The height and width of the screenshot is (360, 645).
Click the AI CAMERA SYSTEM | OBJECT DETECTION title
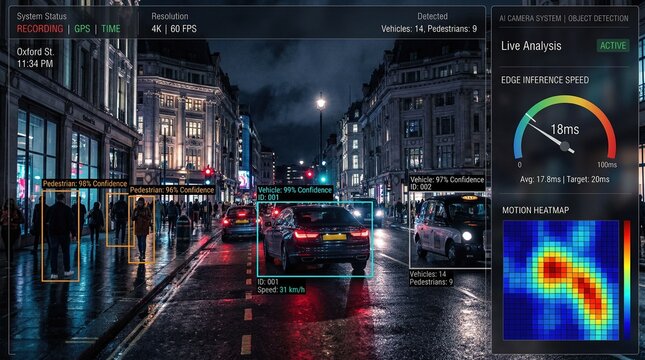point(564,19)
